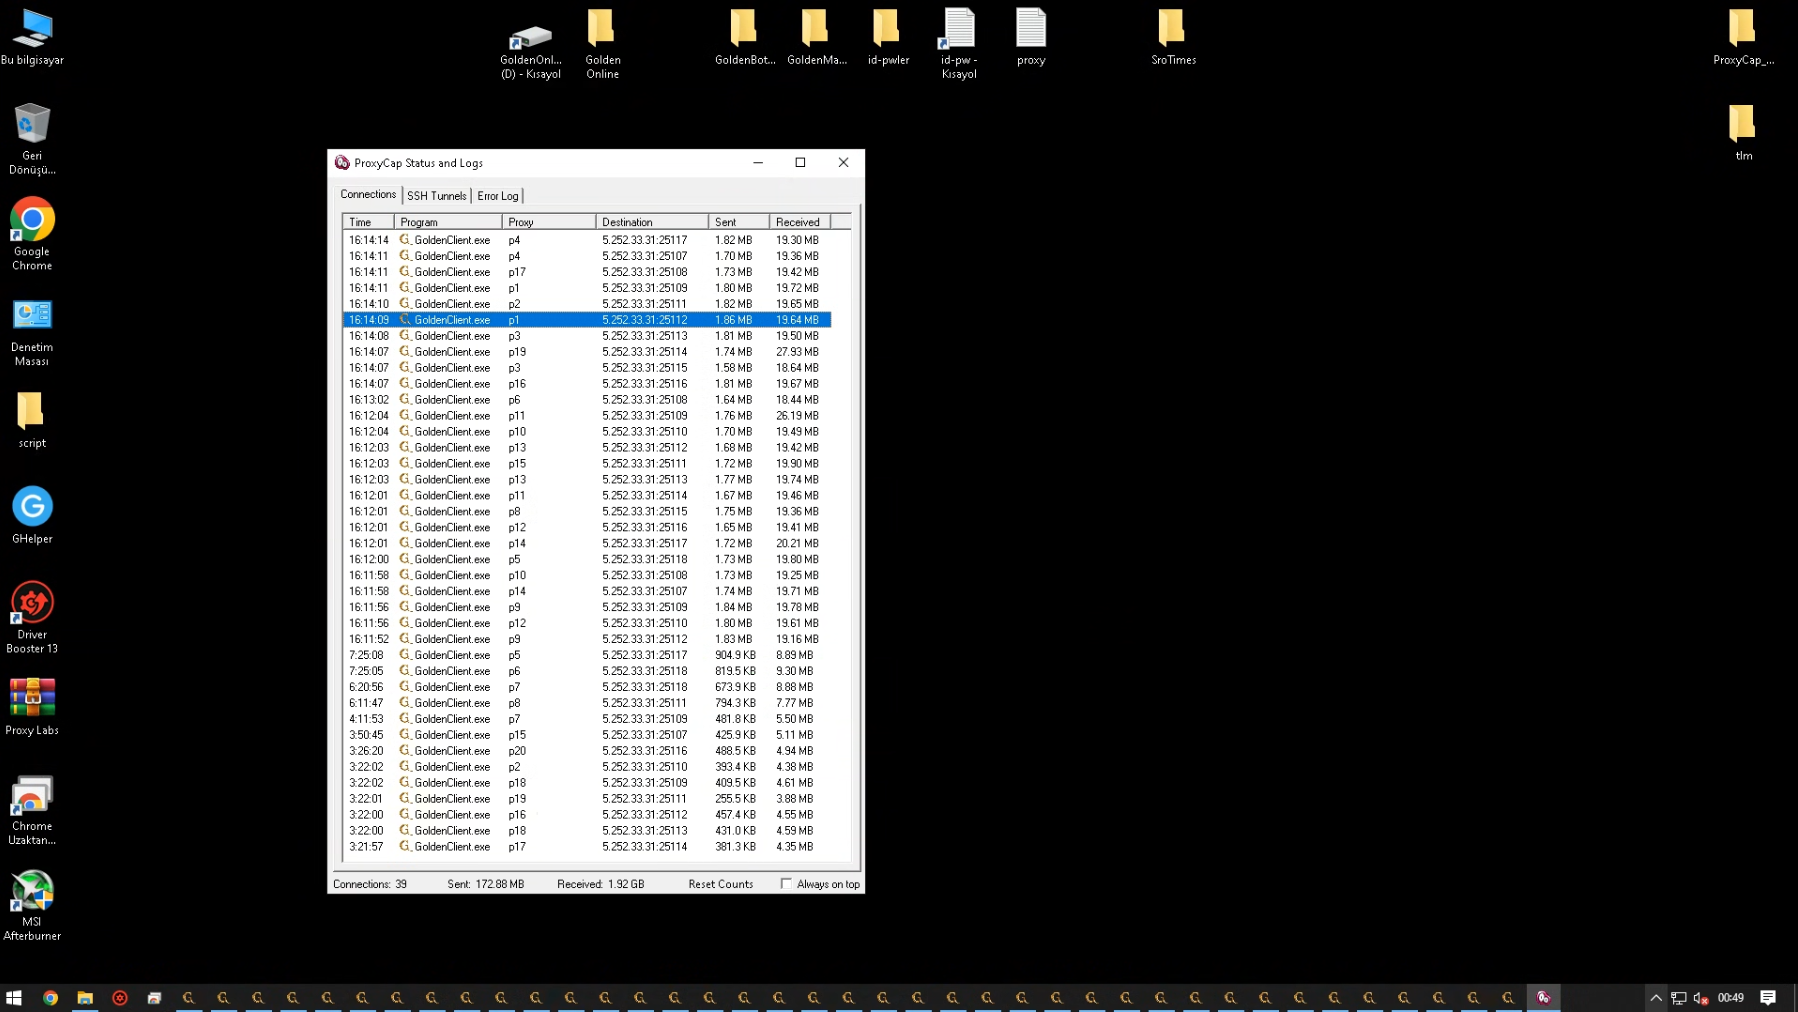Select the connection at time 3:50:45
The image size is (1798, 1012).
pos(587,735)
